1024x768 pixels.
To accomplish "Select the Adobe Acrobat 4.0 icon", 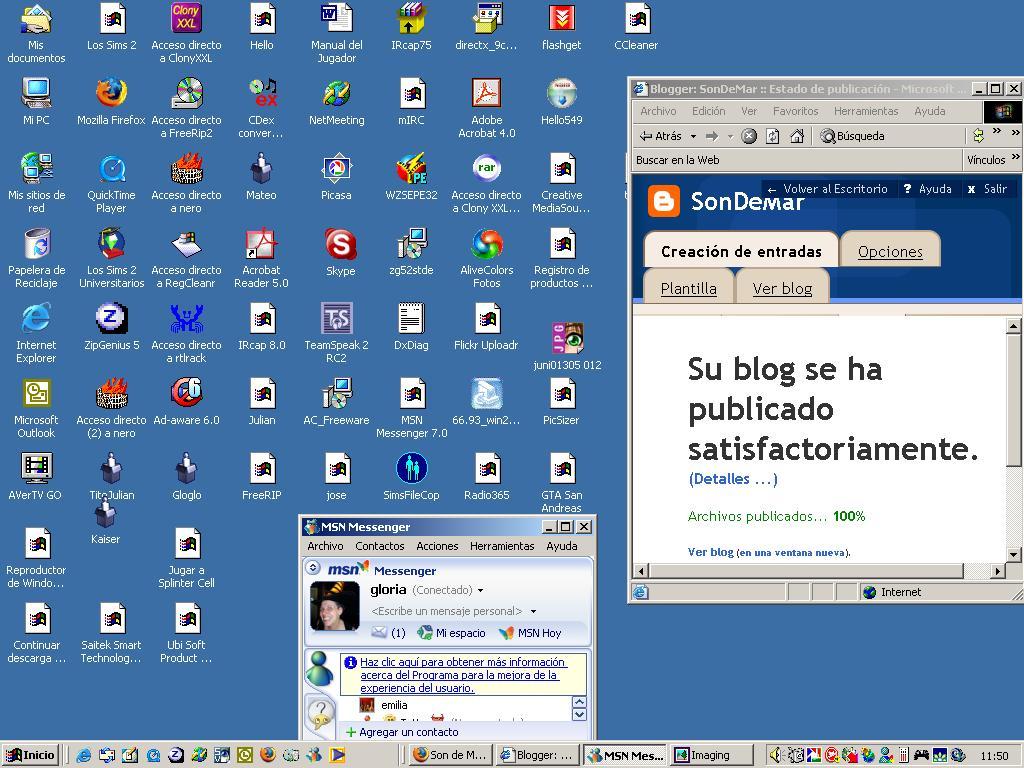I will tap(487, 108).
